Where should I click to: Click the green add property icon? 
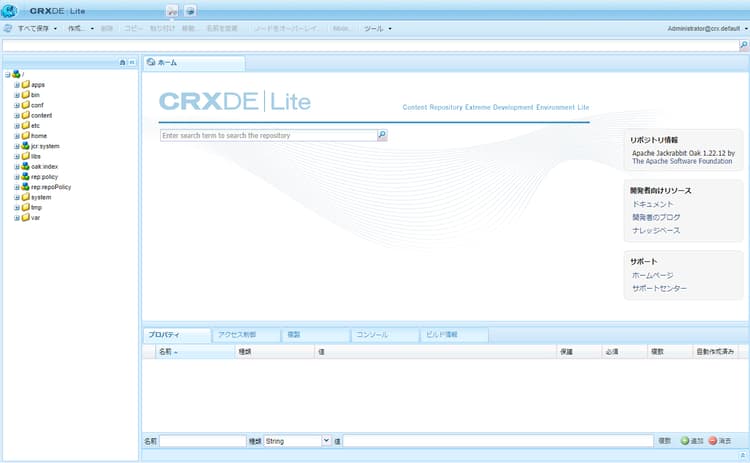(x=685, y=441)
